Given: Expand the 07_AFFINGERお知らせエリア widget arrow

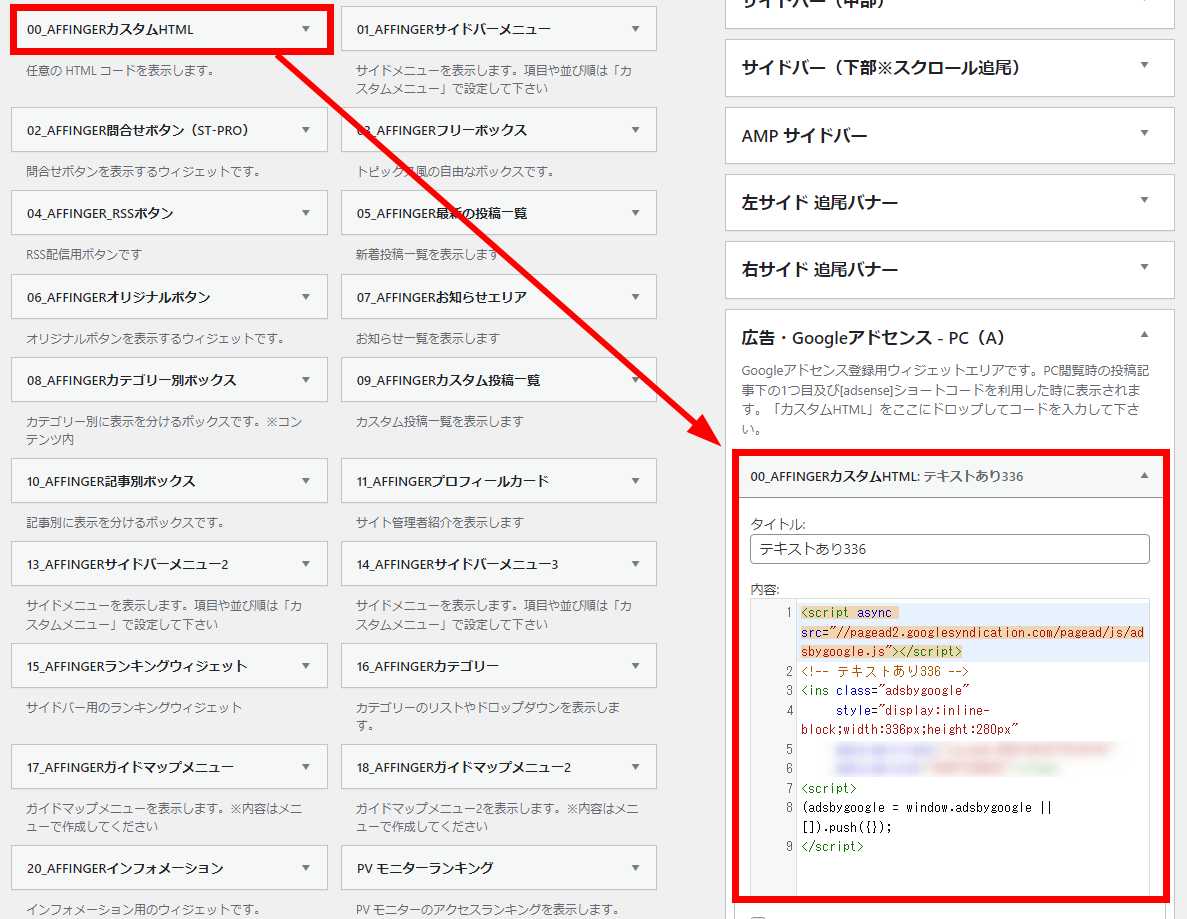Looking at the screenshot, I should click(x=635, y=297).
